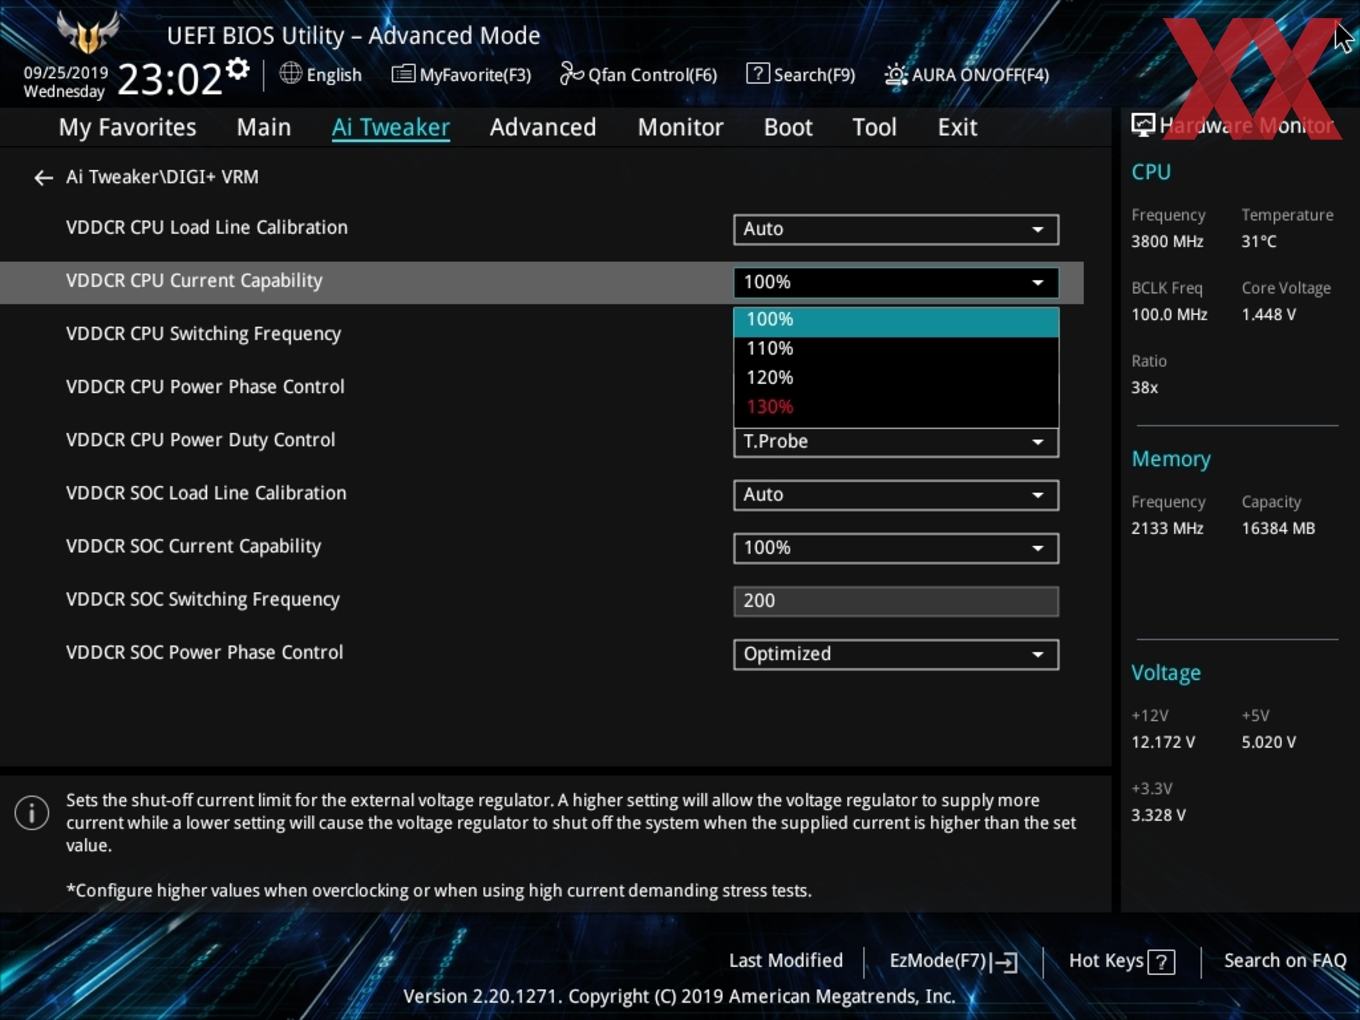The width and height of the screenshot is (1360, 1020).
Task: Select the Ai Tweaker tab
Action: [x=391, y=127]
